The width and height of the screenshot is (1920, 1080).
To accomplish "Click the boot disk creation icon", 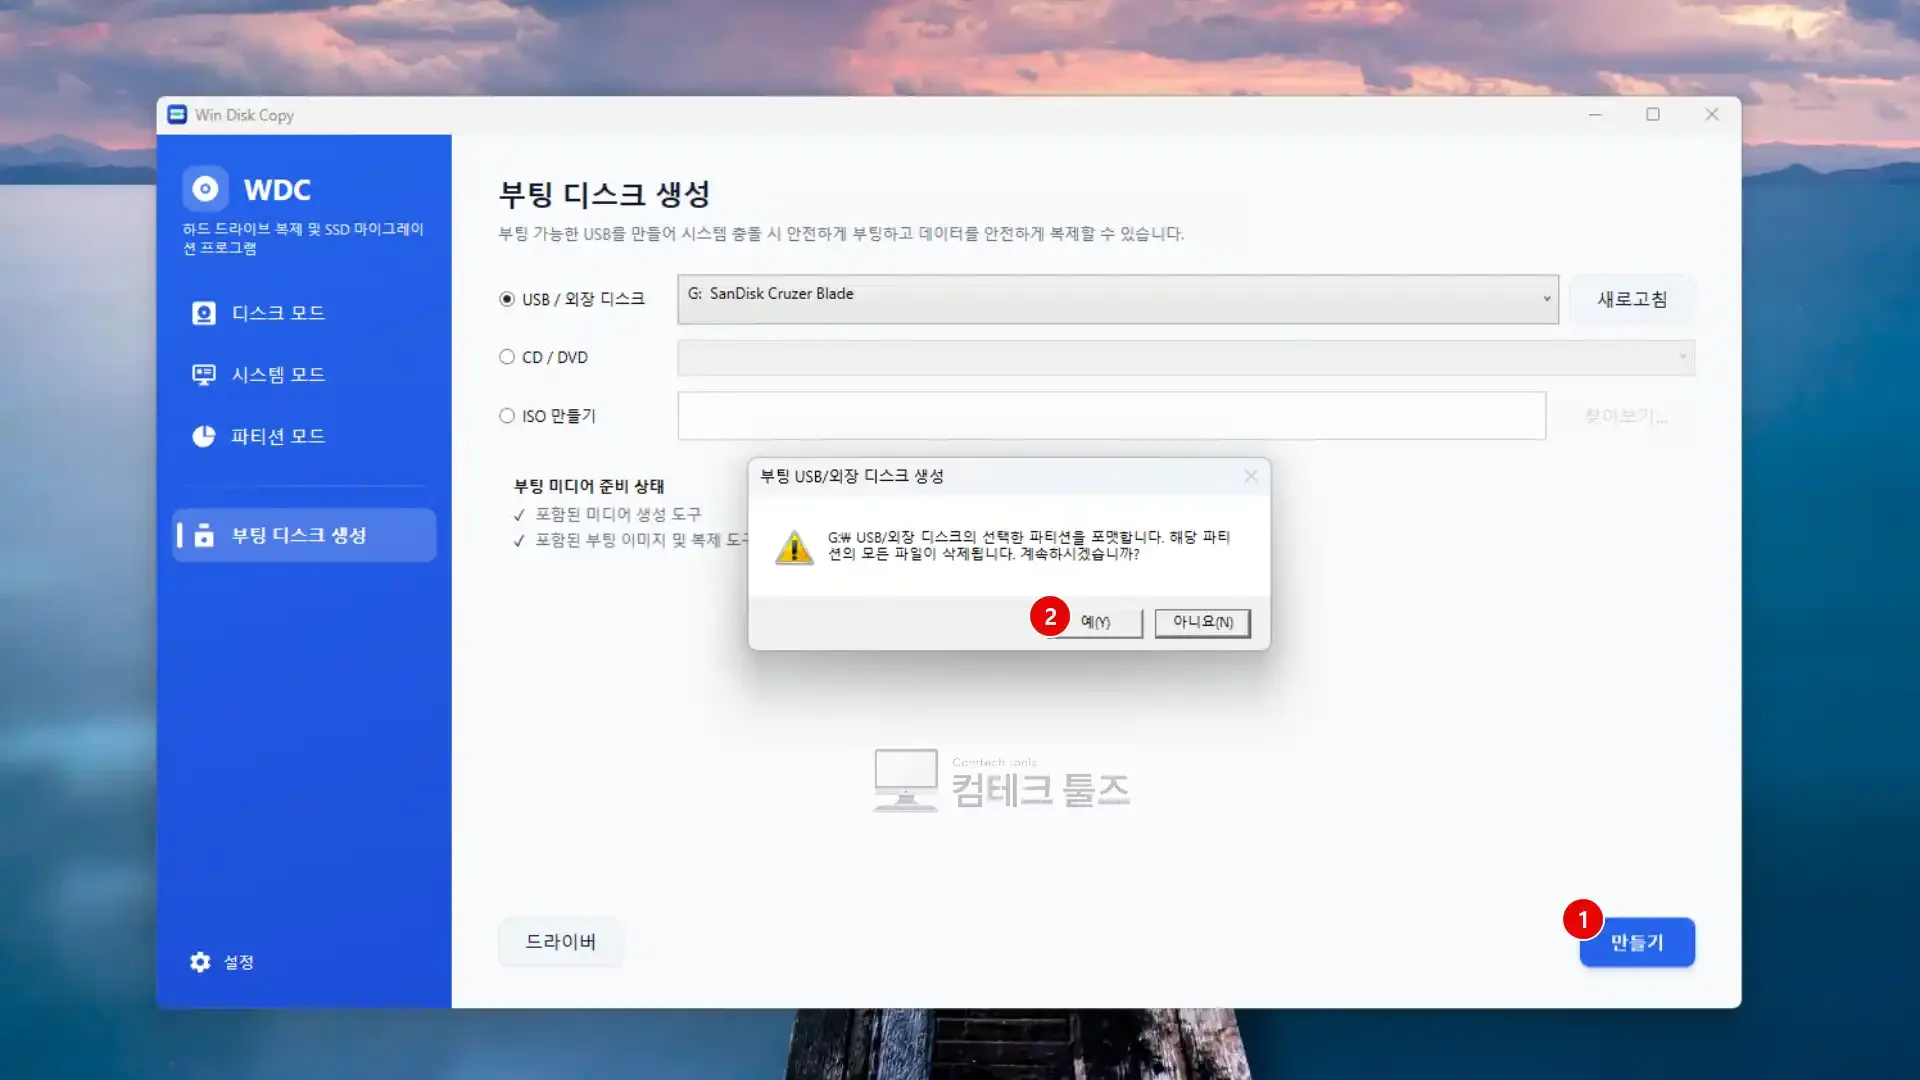I will pos(204,535).
